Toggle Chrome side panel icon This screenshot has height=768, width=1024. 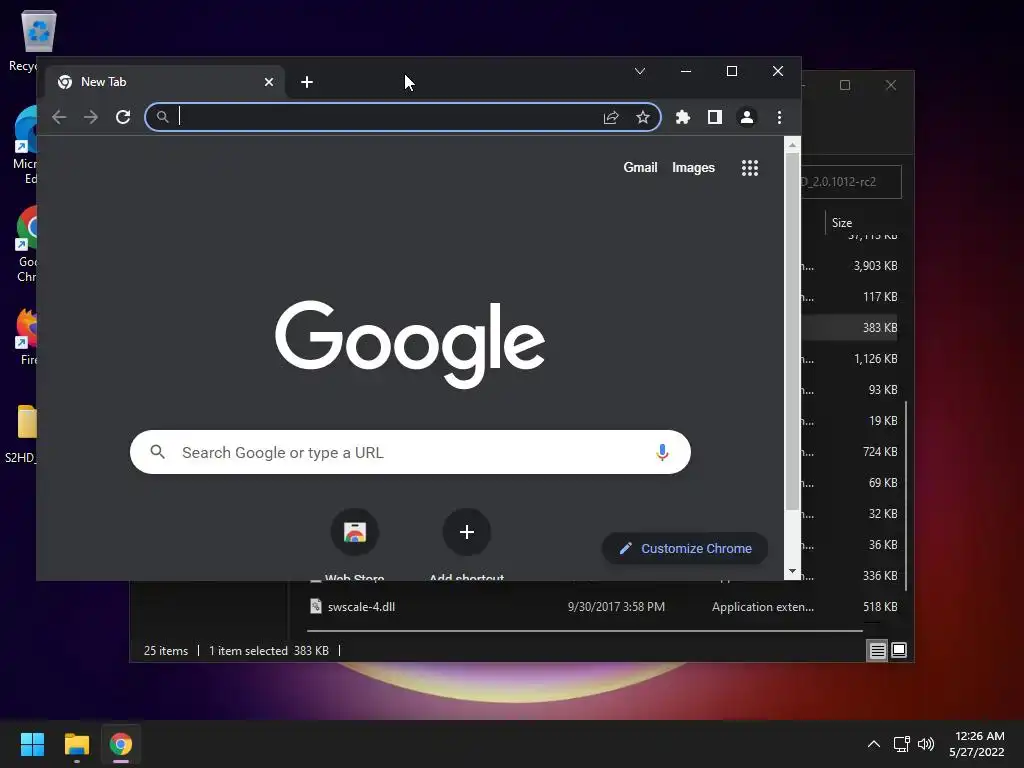coord(714,117)
